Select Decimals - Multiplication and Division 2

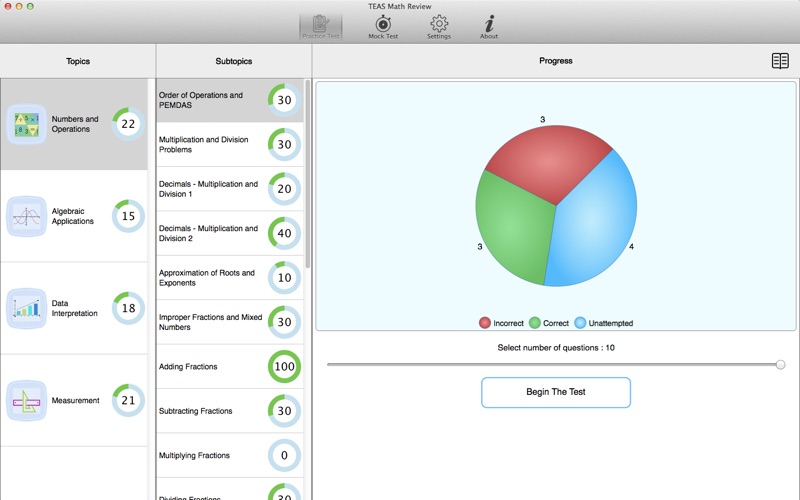230,233
